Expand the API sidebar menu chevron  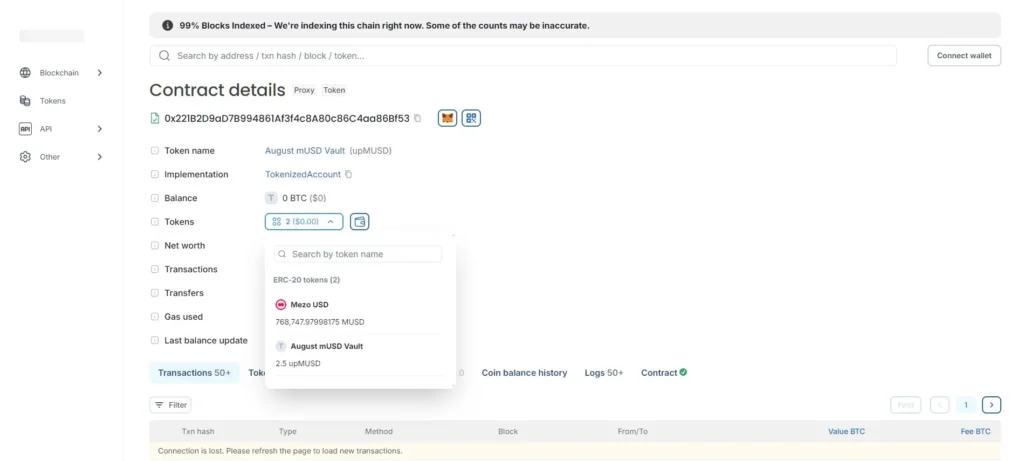click(x=100, y=129)
